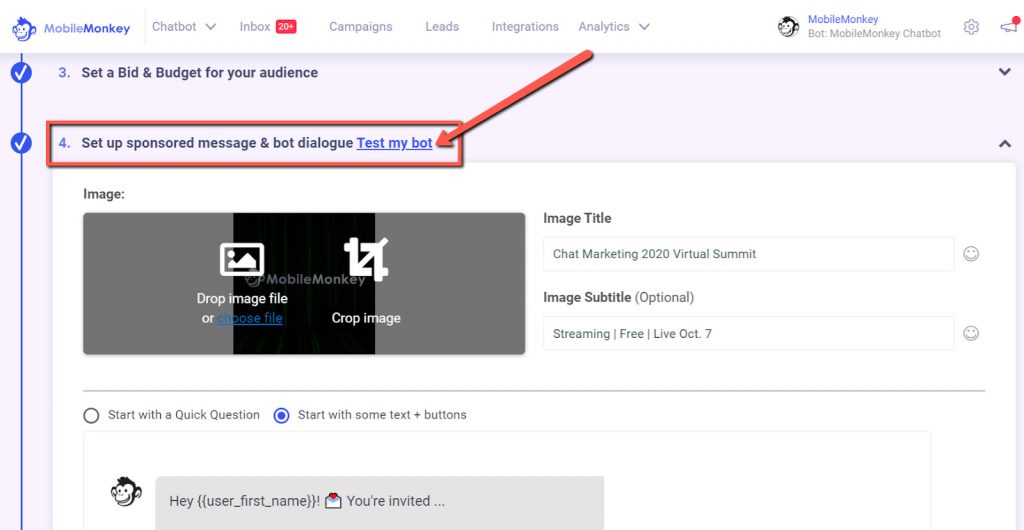Go to the Inbox tab
1024x530 pixels.
click(x=255, y=27)
